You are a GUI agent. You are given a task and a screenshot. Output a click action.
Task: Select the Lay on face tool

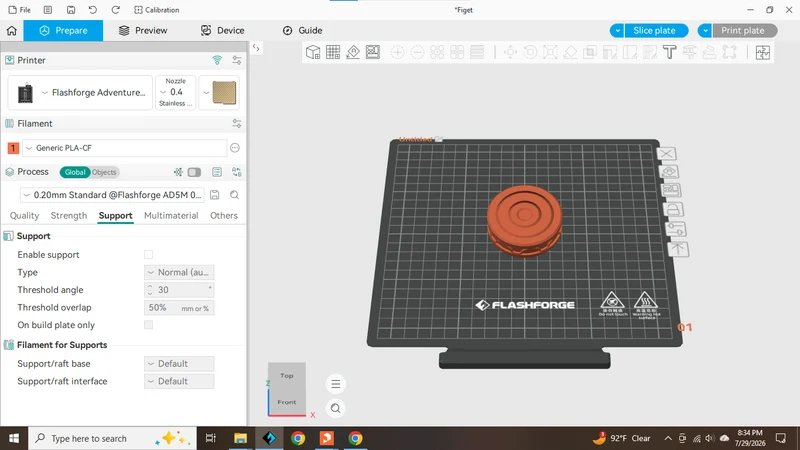click(x=570, y=52)
